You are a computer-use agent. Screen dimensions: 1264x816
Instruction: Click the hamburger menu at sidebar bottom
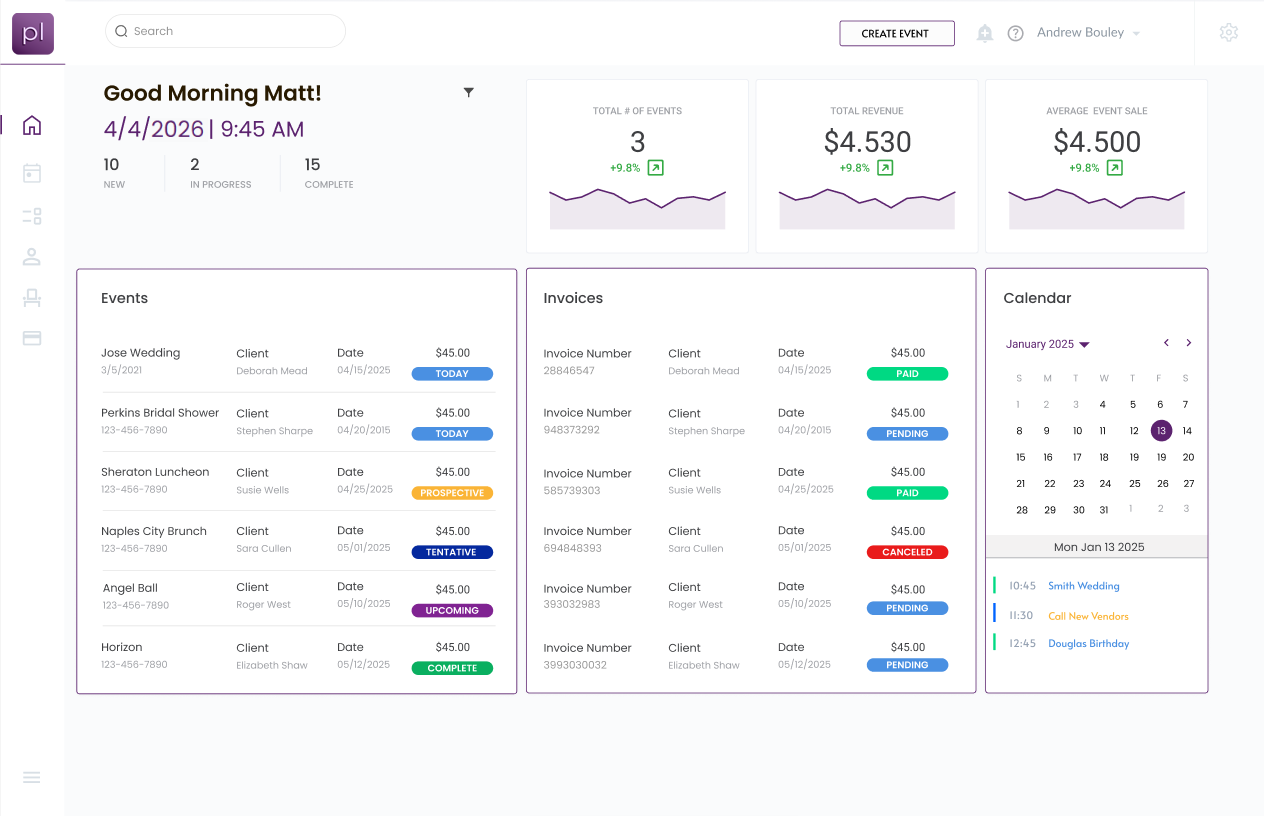point(31,778)
